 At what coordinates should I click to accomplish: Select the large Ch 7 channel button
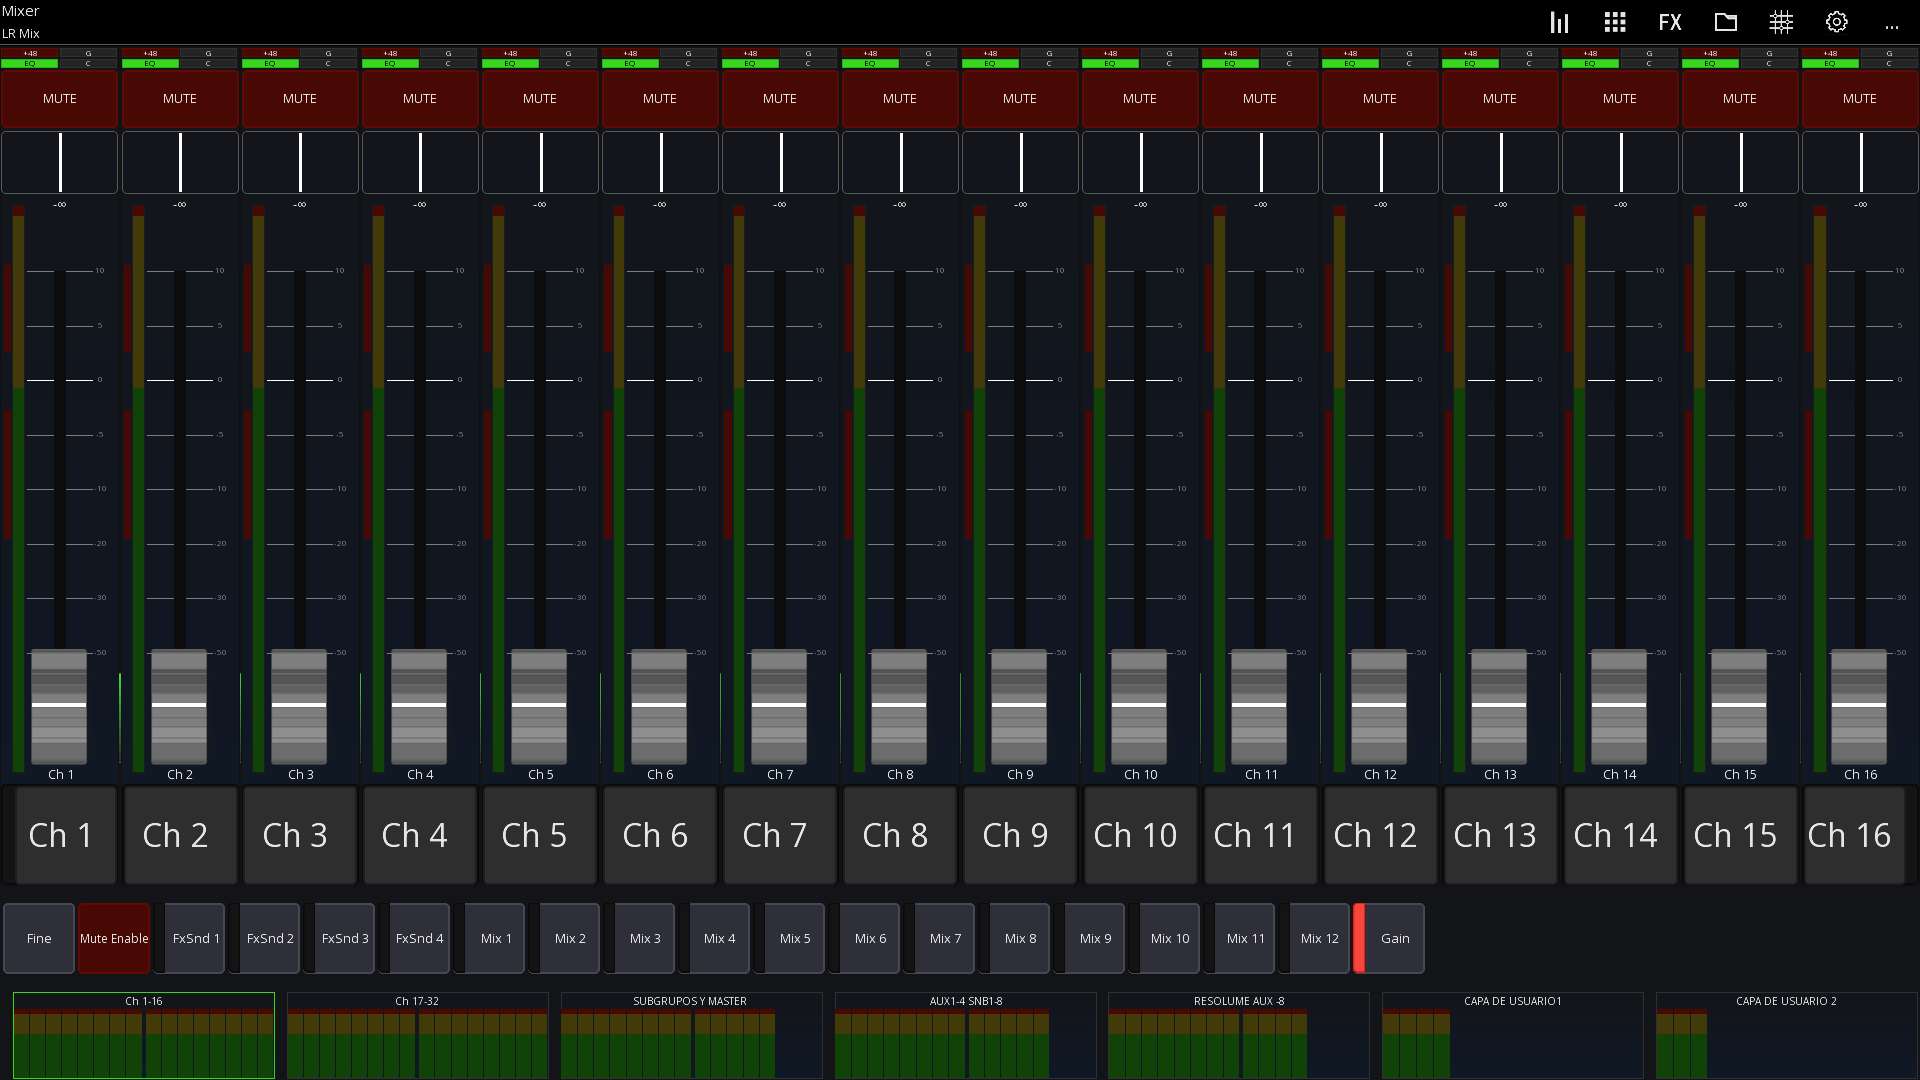(780, 835)
